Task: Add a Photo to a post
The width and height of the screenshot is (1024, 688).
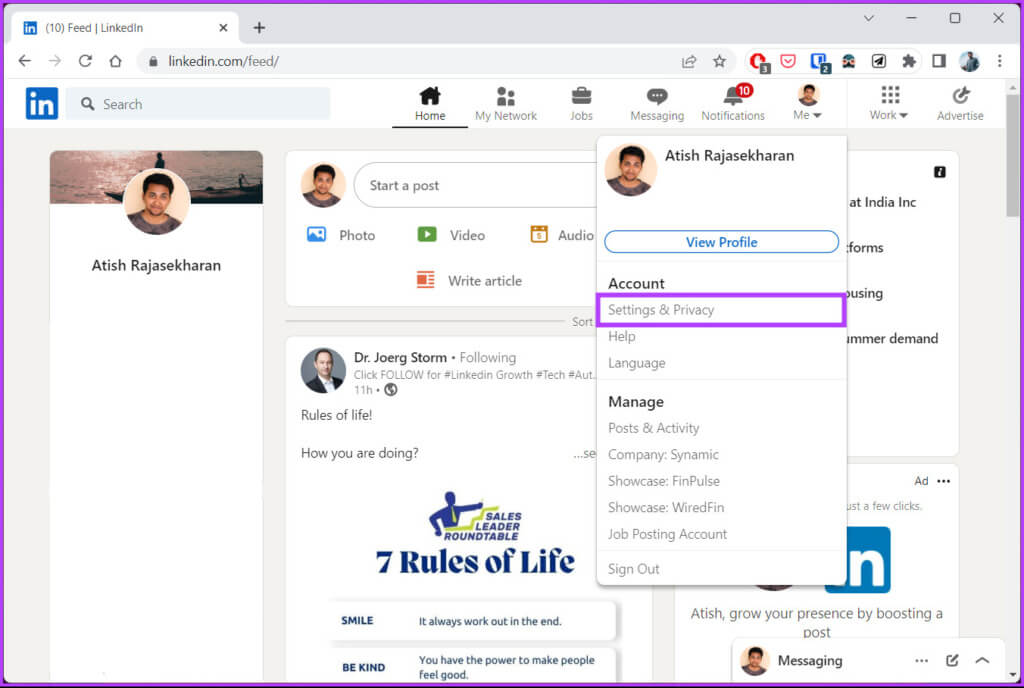Action: [341, 235]
